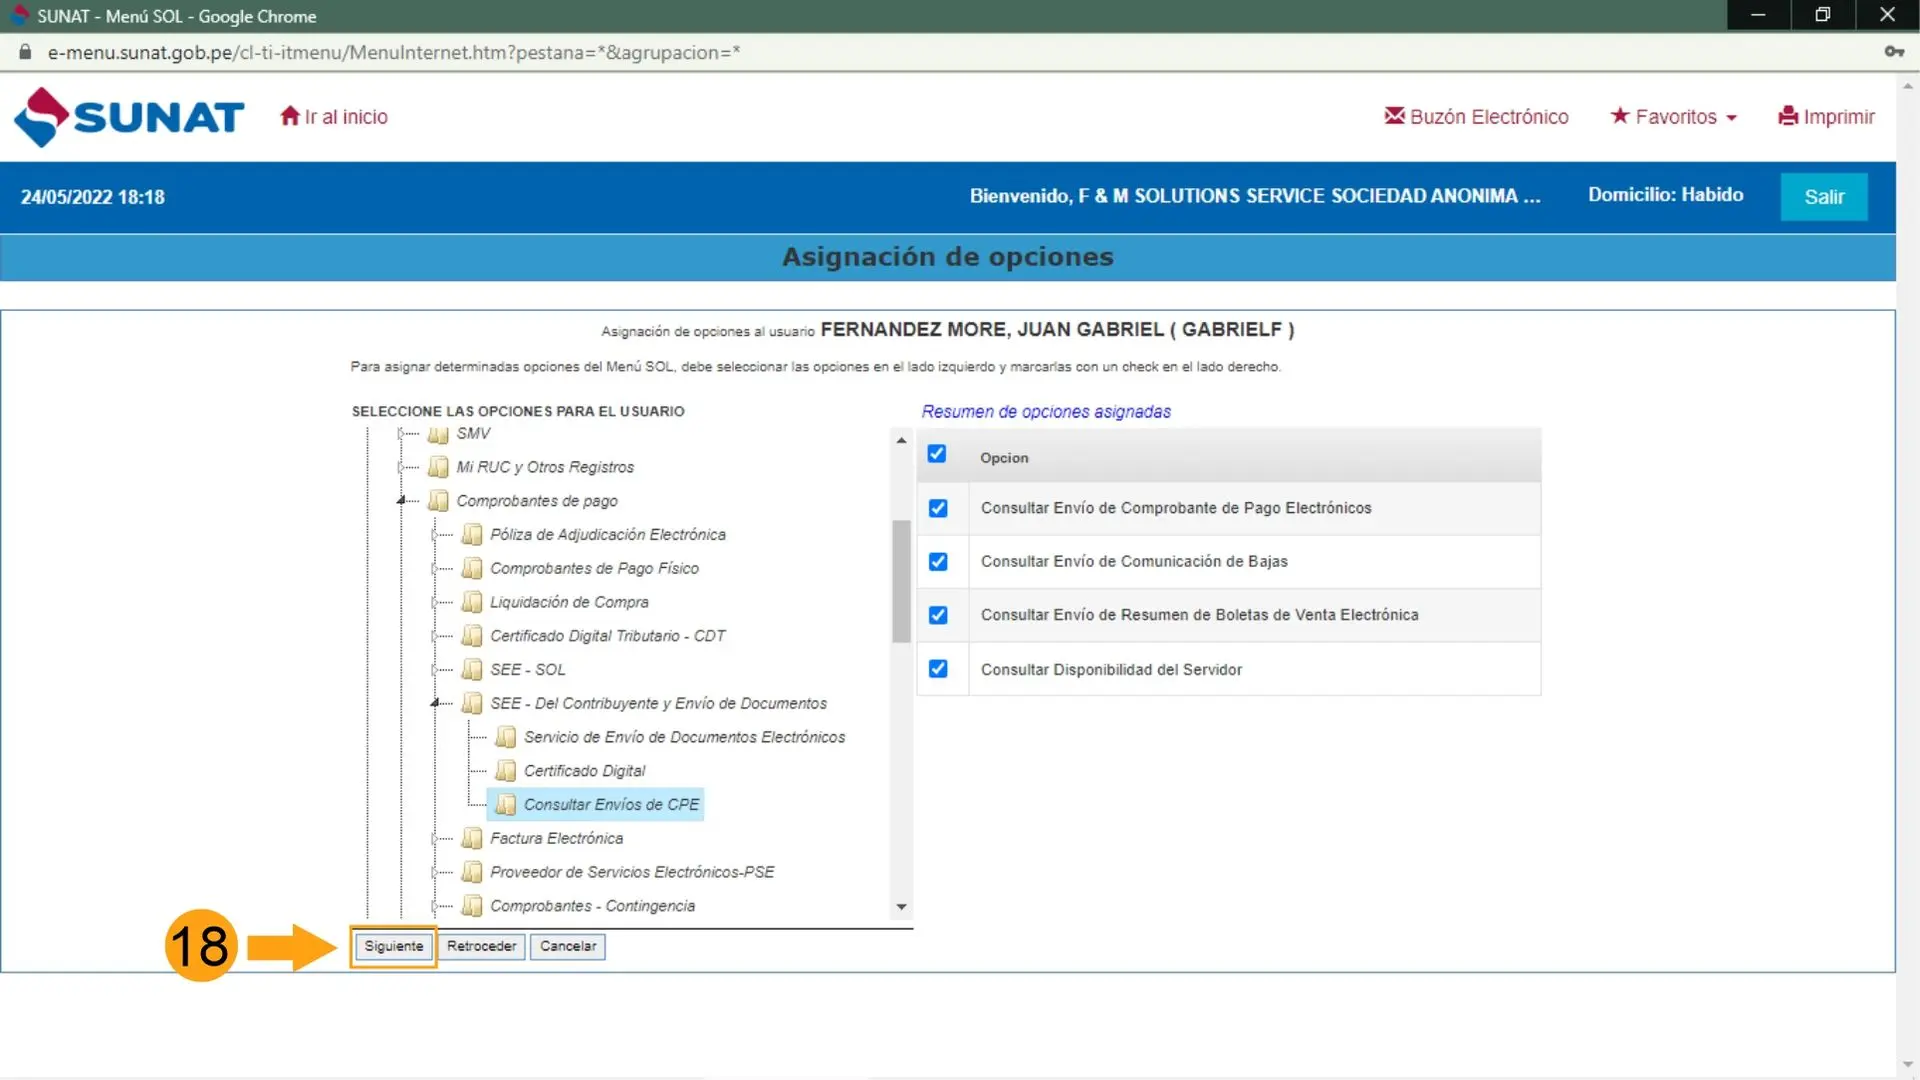This screenshot has width=1920, height=1080.
Task: Select Comprobantes de Pago Físico tree item
Action: [594, 568]
